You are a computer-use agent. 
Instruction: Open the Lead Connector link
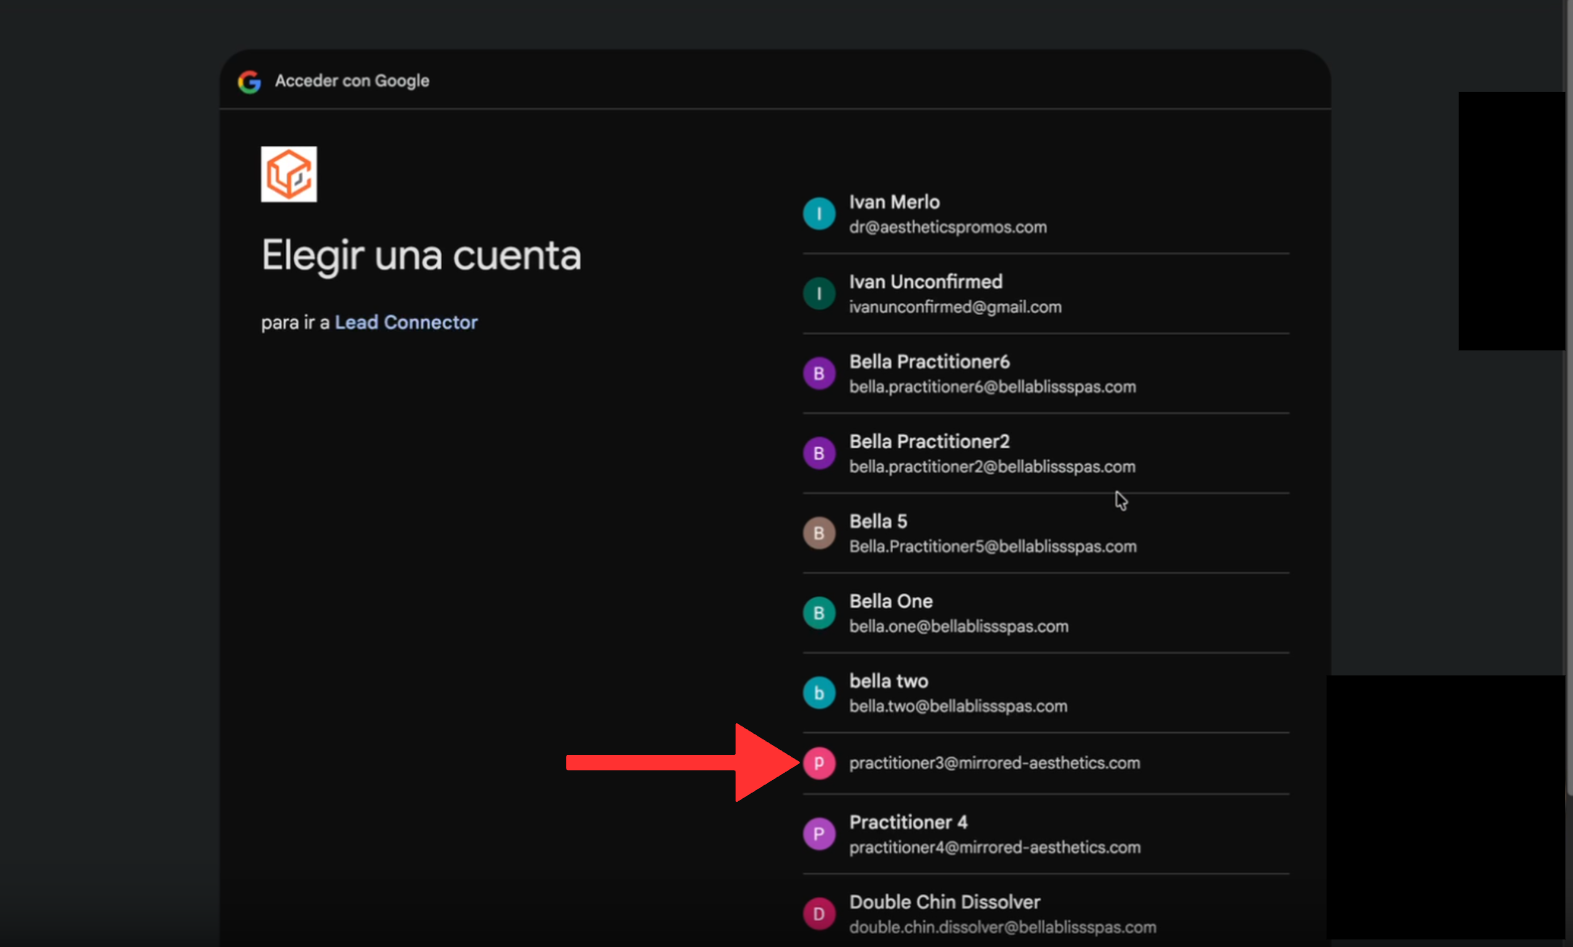(406, 322)
